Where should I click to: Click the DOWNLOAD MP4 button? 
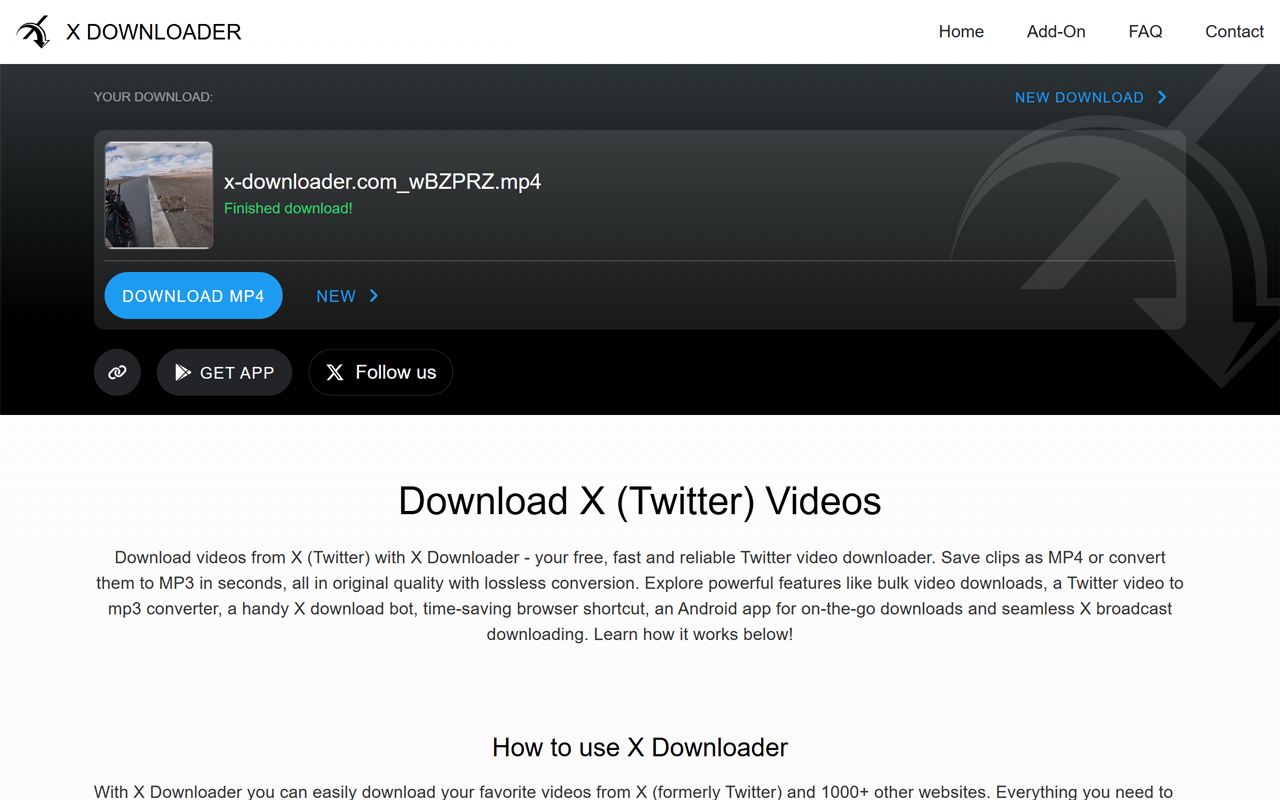click(x=193, y=296)
